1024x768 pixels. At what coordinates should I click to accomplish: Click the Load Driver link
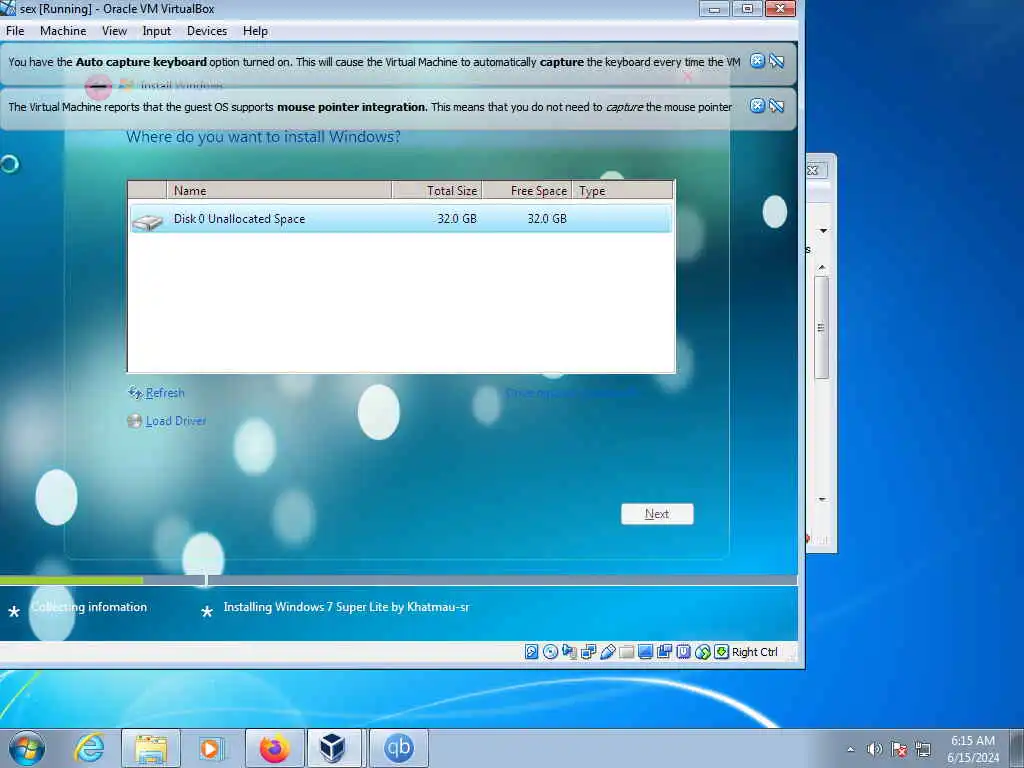(x=176, y=421)
